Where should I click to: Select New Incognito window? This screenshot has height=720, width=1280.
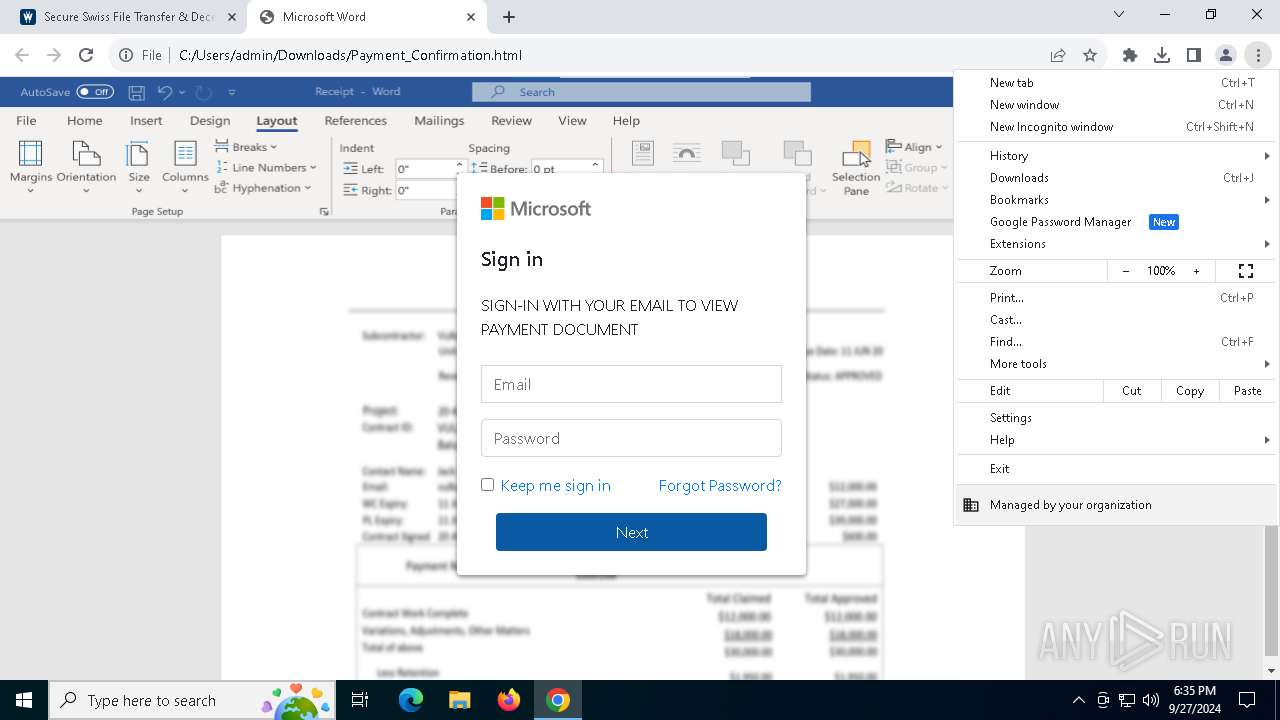point(1115,127)
